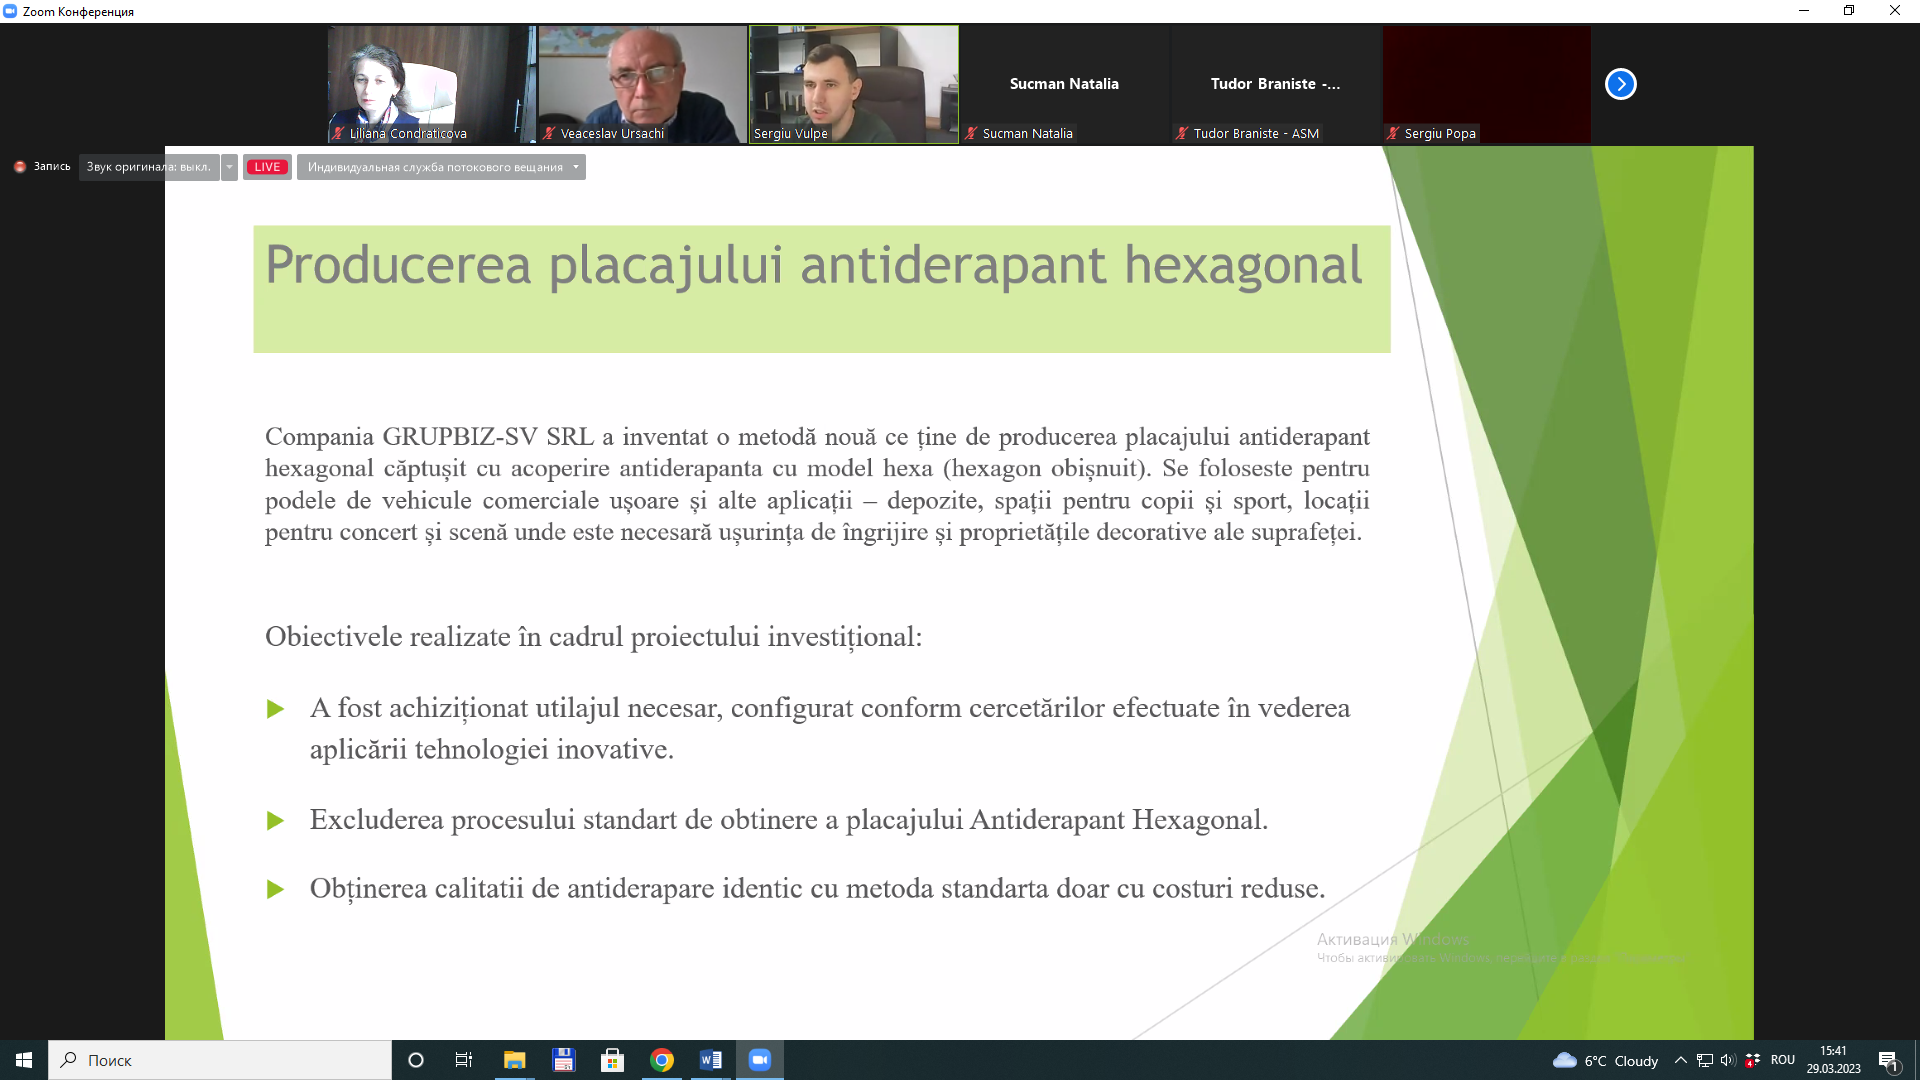Viewport: 1920px width, 1080px height.
Task: Minimize the Zoom window
Action: pyautogui.click(x=1803, y=11)
